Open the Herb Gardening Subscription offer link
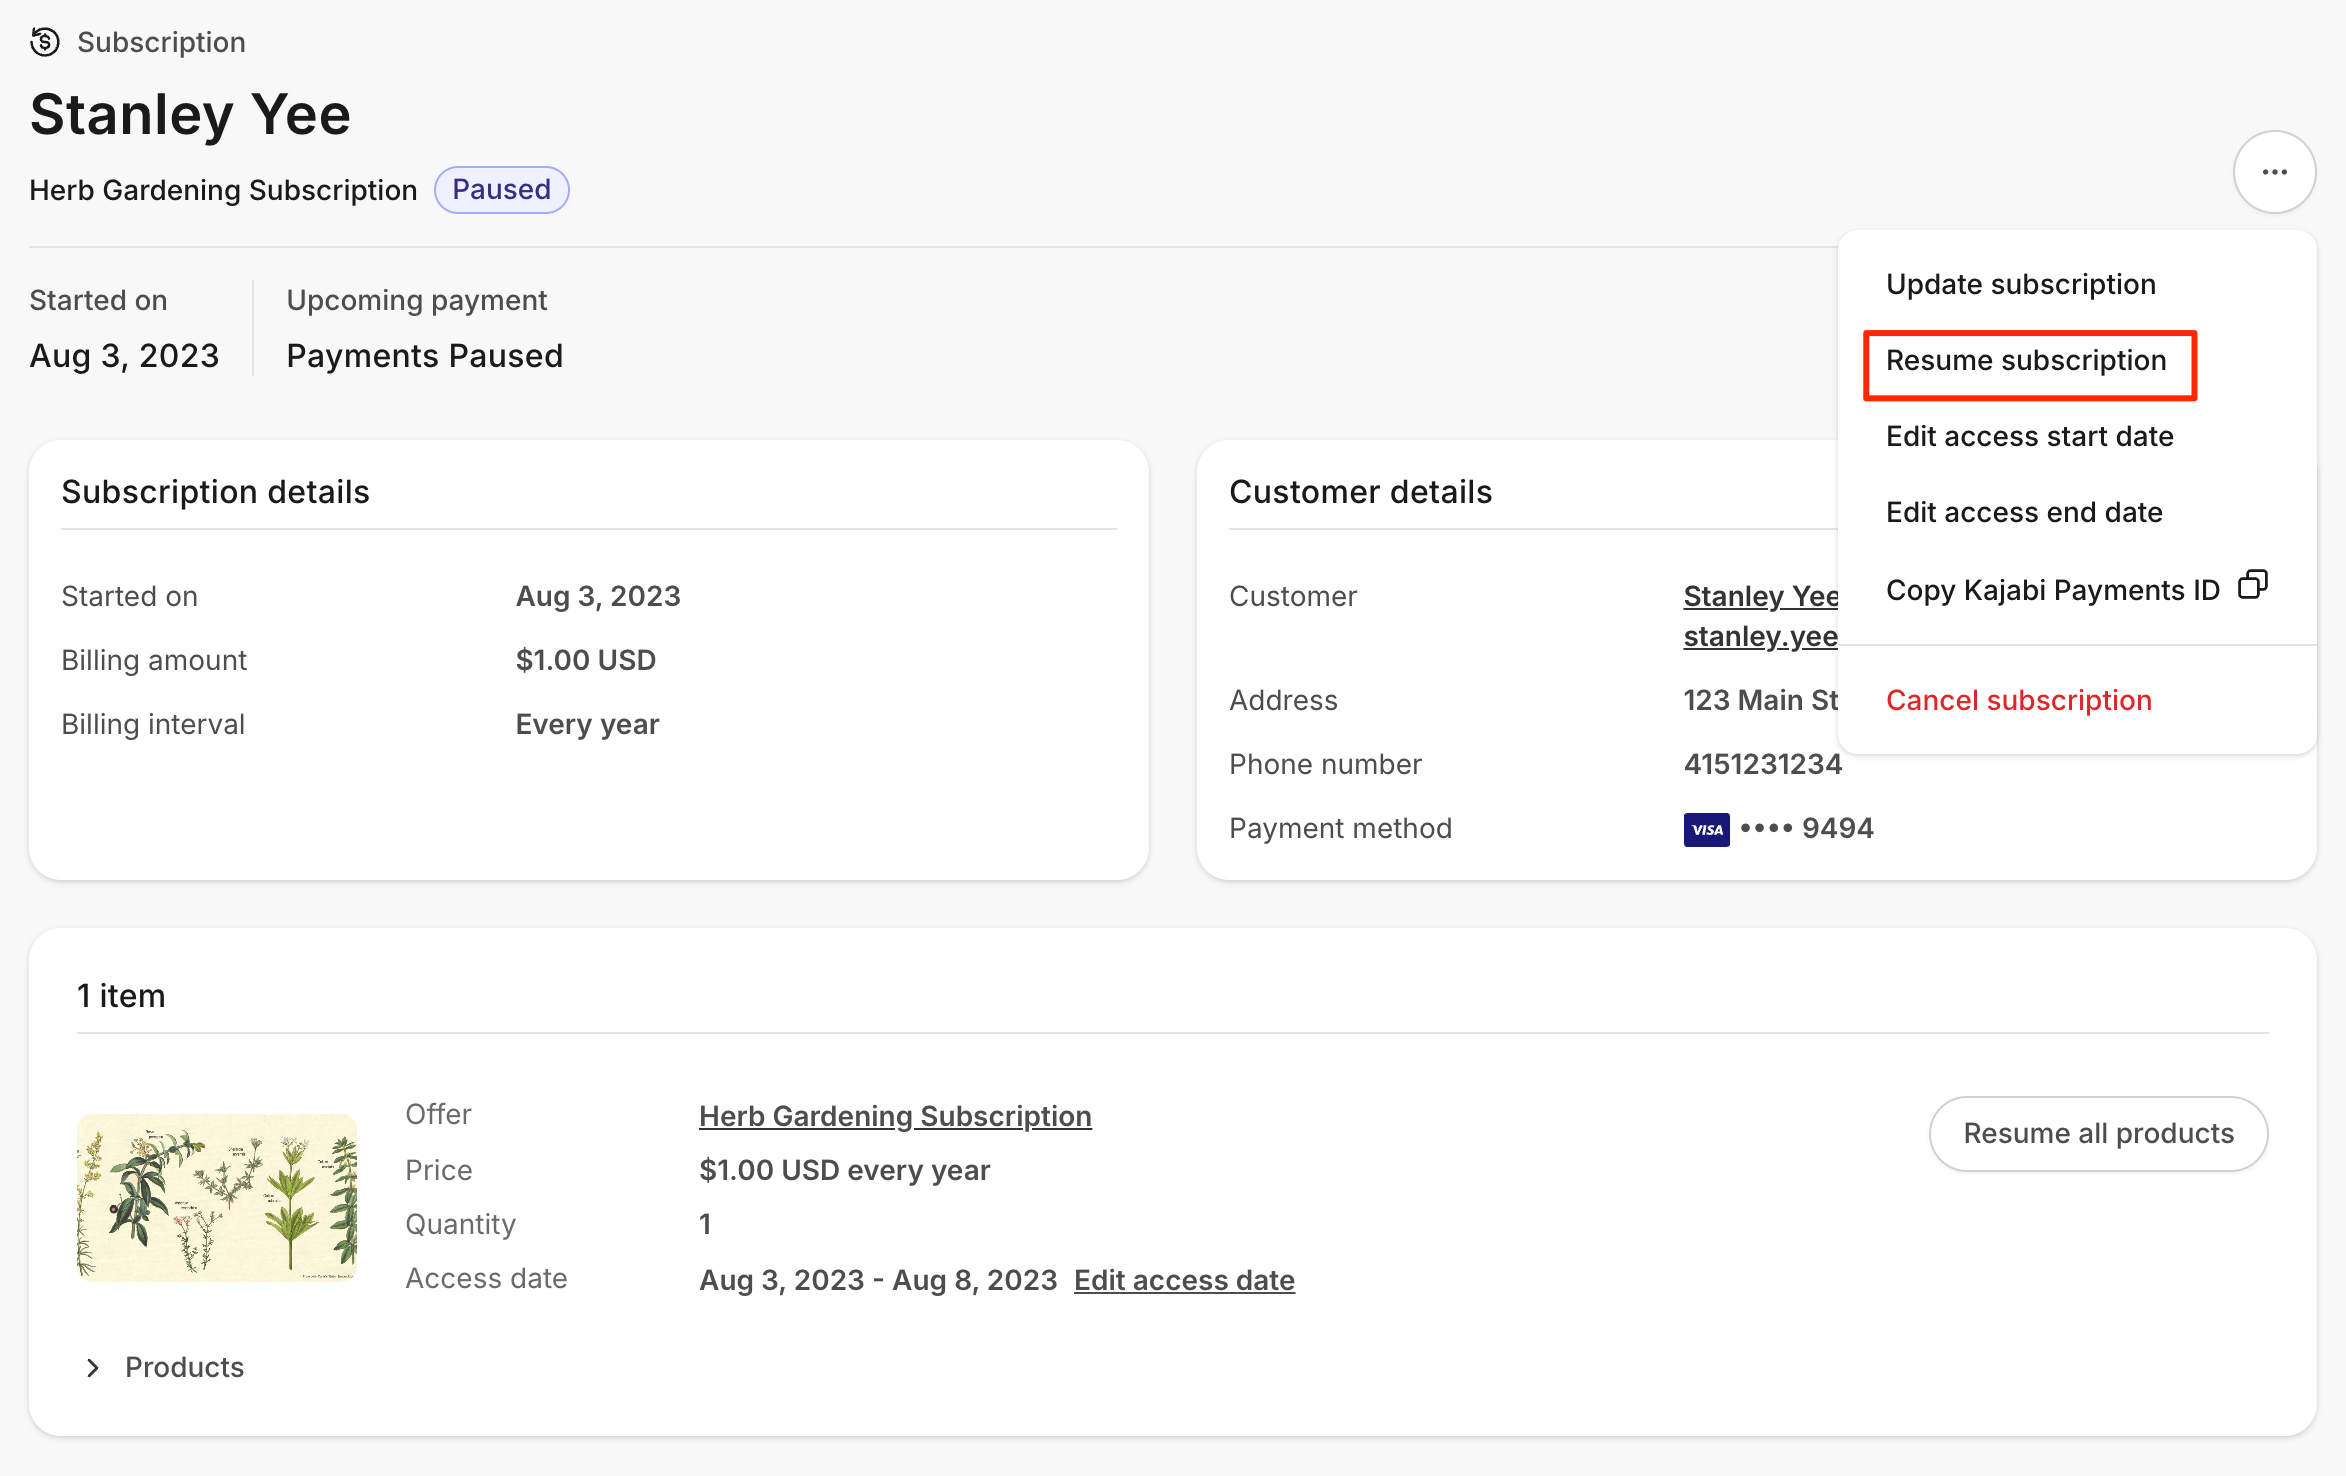Viewport: 2346px width, 1476px height. click(x=895, y=1116)
